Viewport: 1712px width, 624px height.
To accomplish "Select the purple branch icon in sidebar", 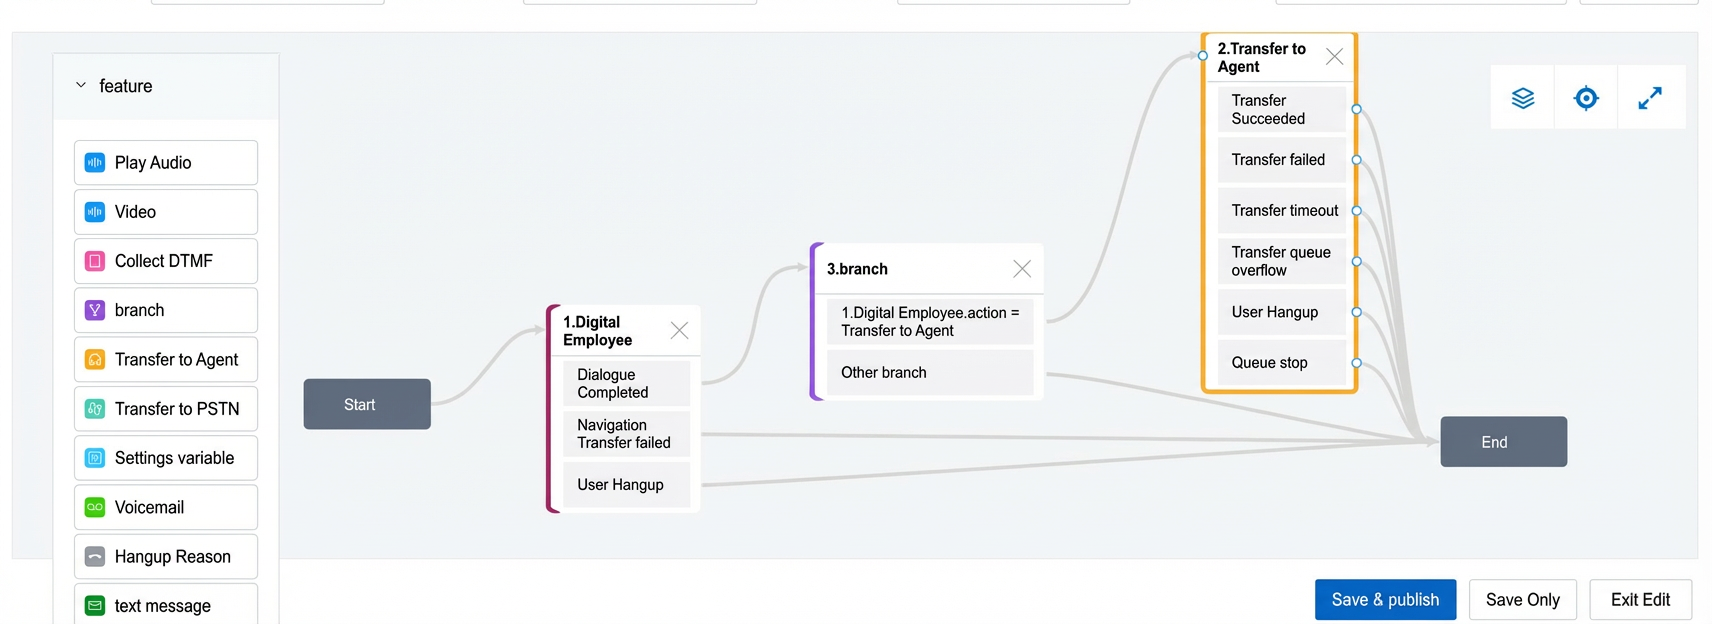I will pyautogui.click(x=95, y=310).
